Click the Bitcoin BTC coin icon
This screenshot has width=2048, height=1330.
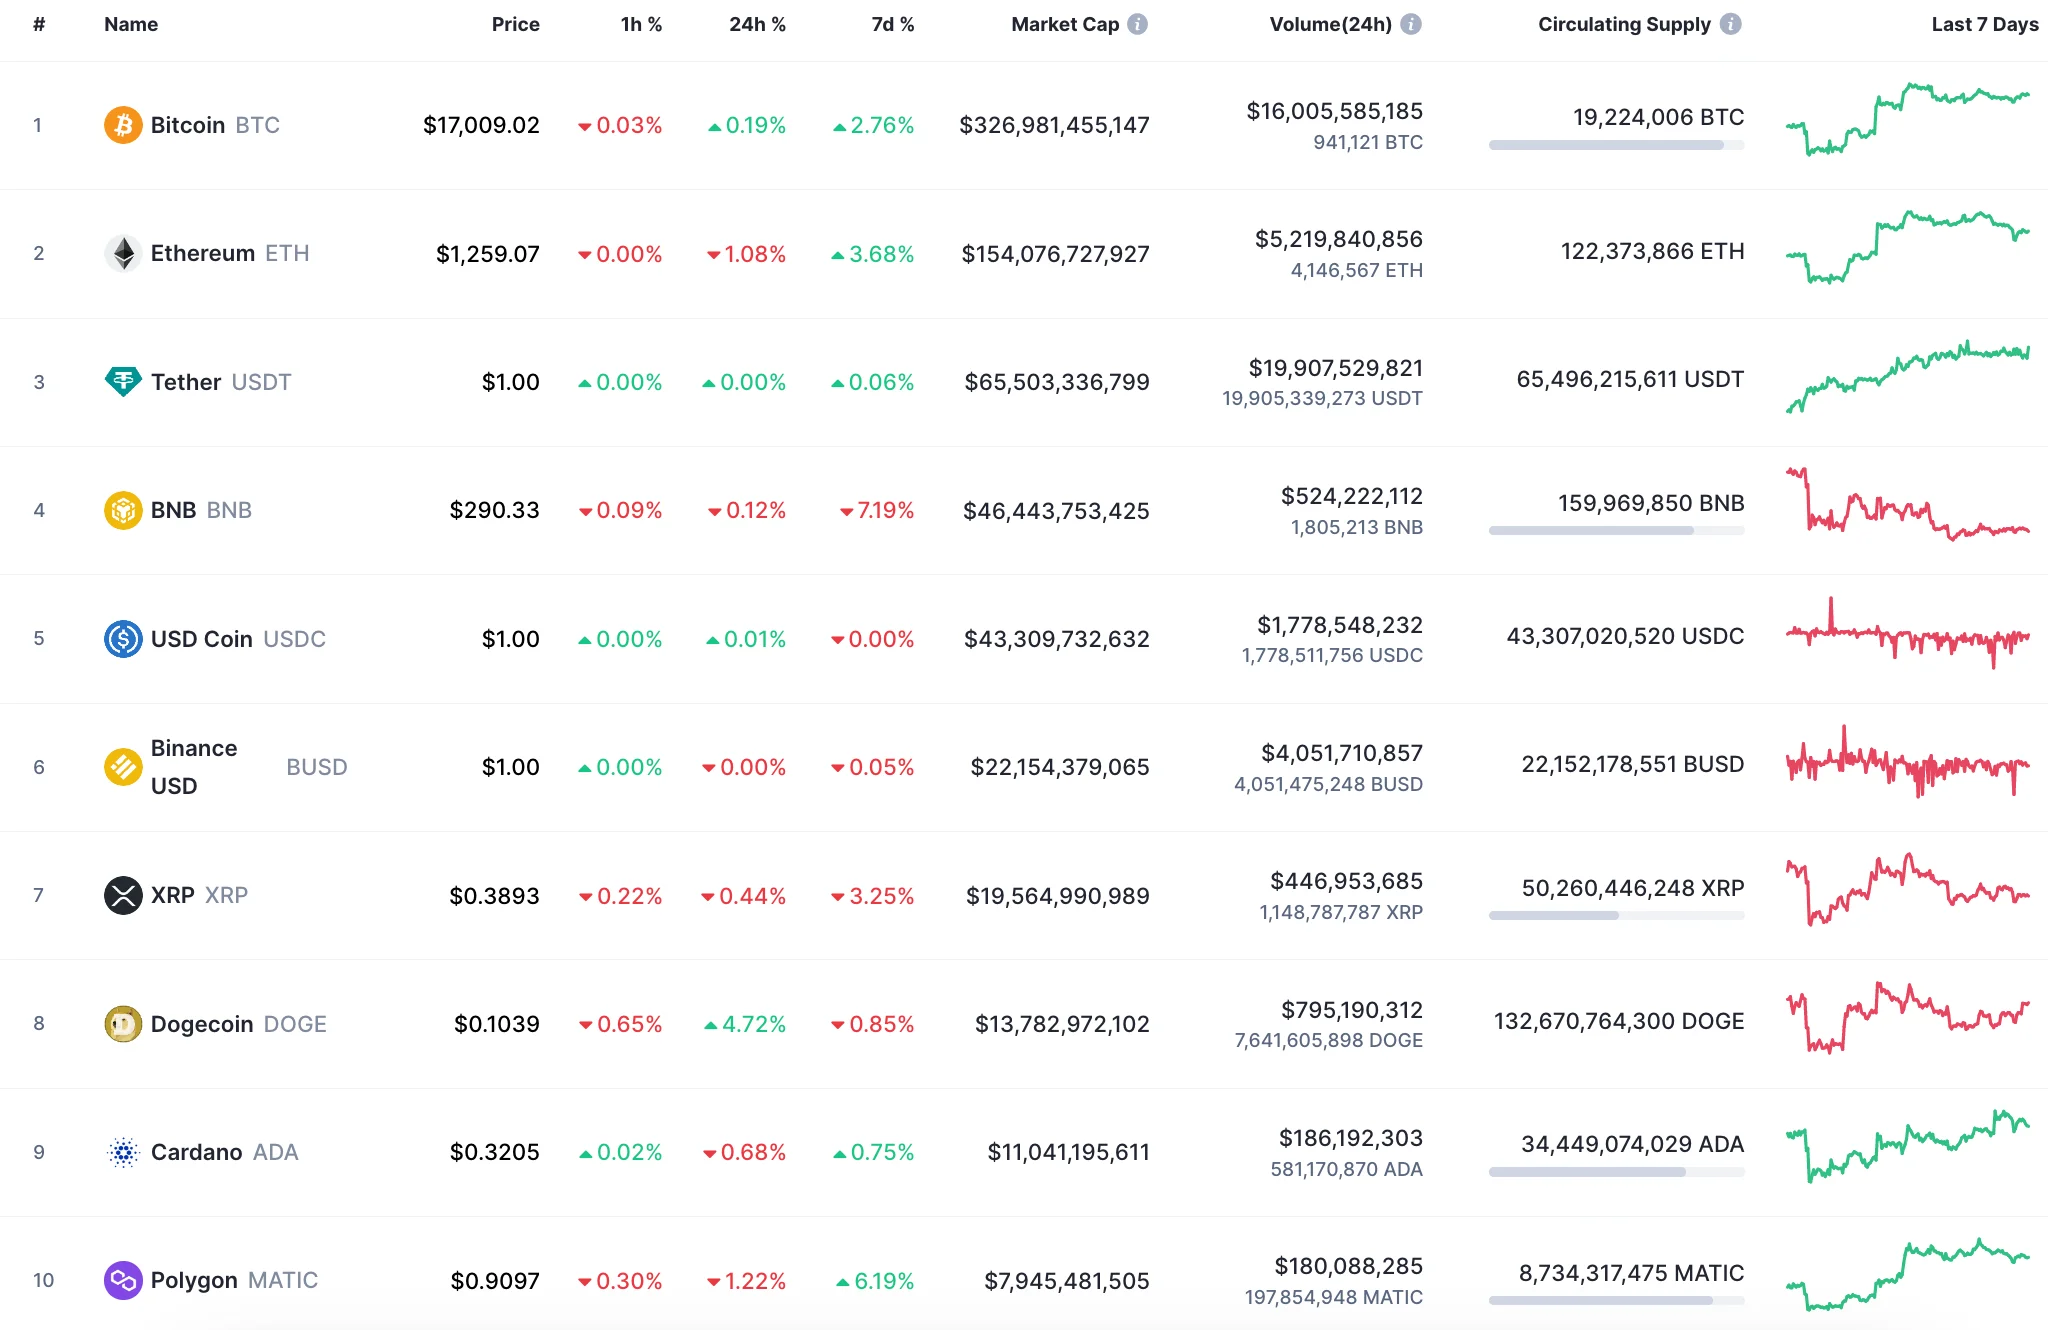(x=122, y=124)
